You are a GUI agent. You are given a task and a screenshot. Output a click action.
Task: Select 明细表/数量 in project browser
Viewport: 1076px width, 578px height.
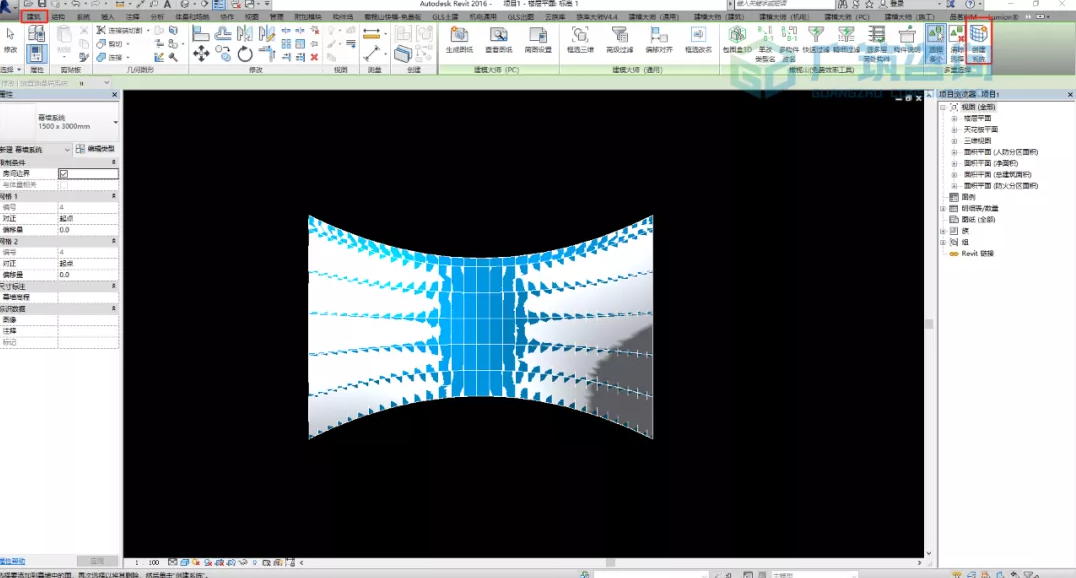979,208
